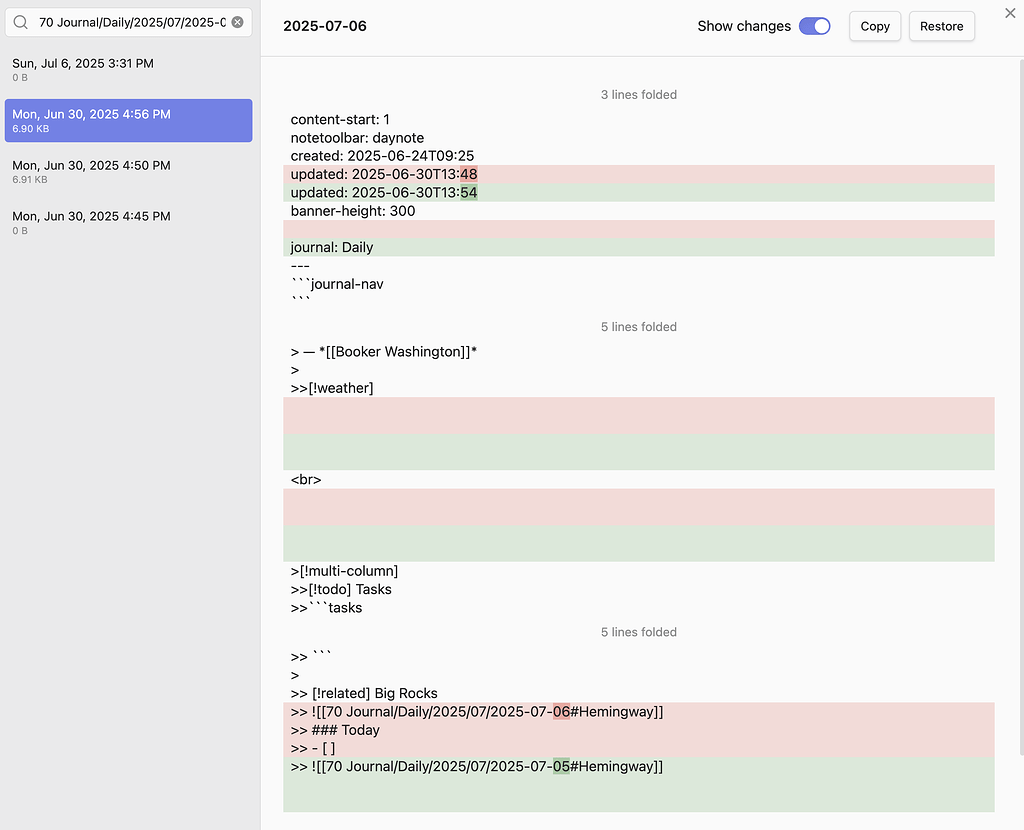Select the Mon, Jun 30 4:50 PM version
Screen dimensions: 1024x830
[x=128, y=171]
